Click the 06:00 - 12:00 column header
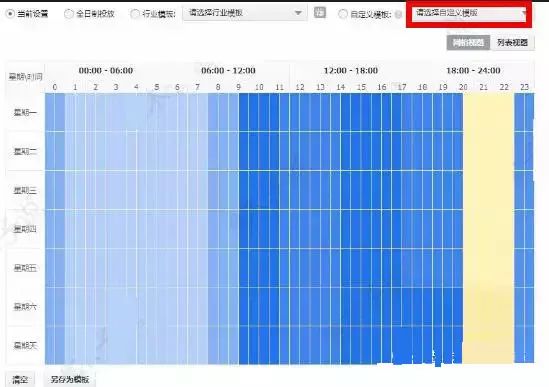The height and width of the screenshot is (387, 549). tap(228, 71)
